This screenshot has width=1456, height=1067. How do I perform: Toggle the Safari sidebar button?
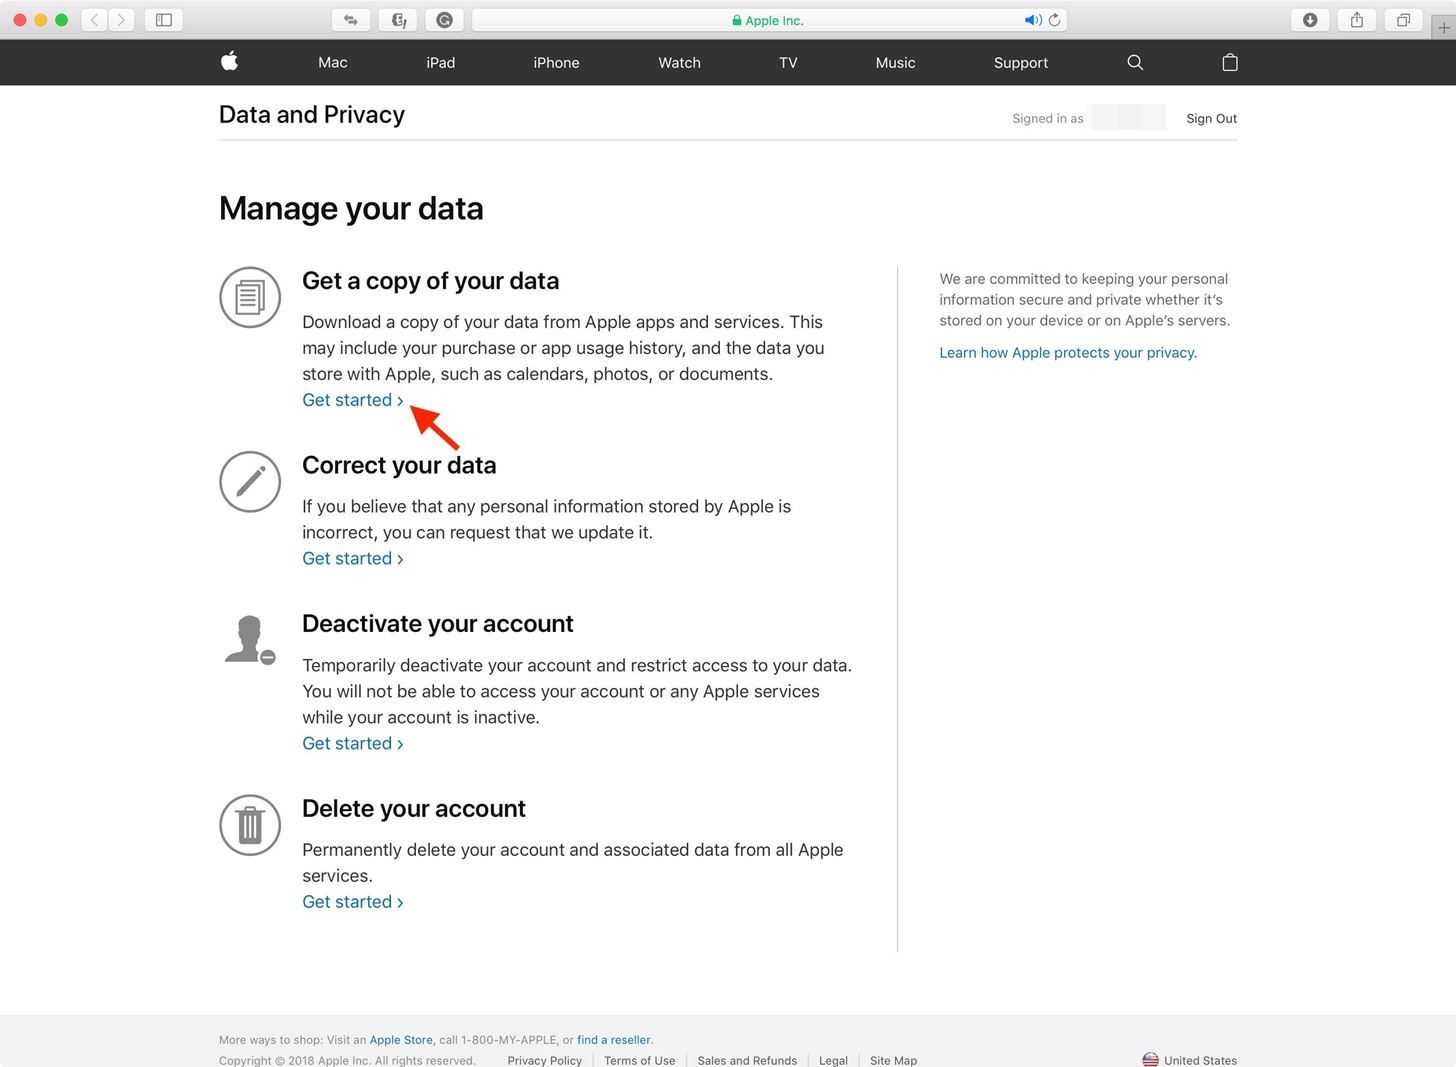pos(164,19)
